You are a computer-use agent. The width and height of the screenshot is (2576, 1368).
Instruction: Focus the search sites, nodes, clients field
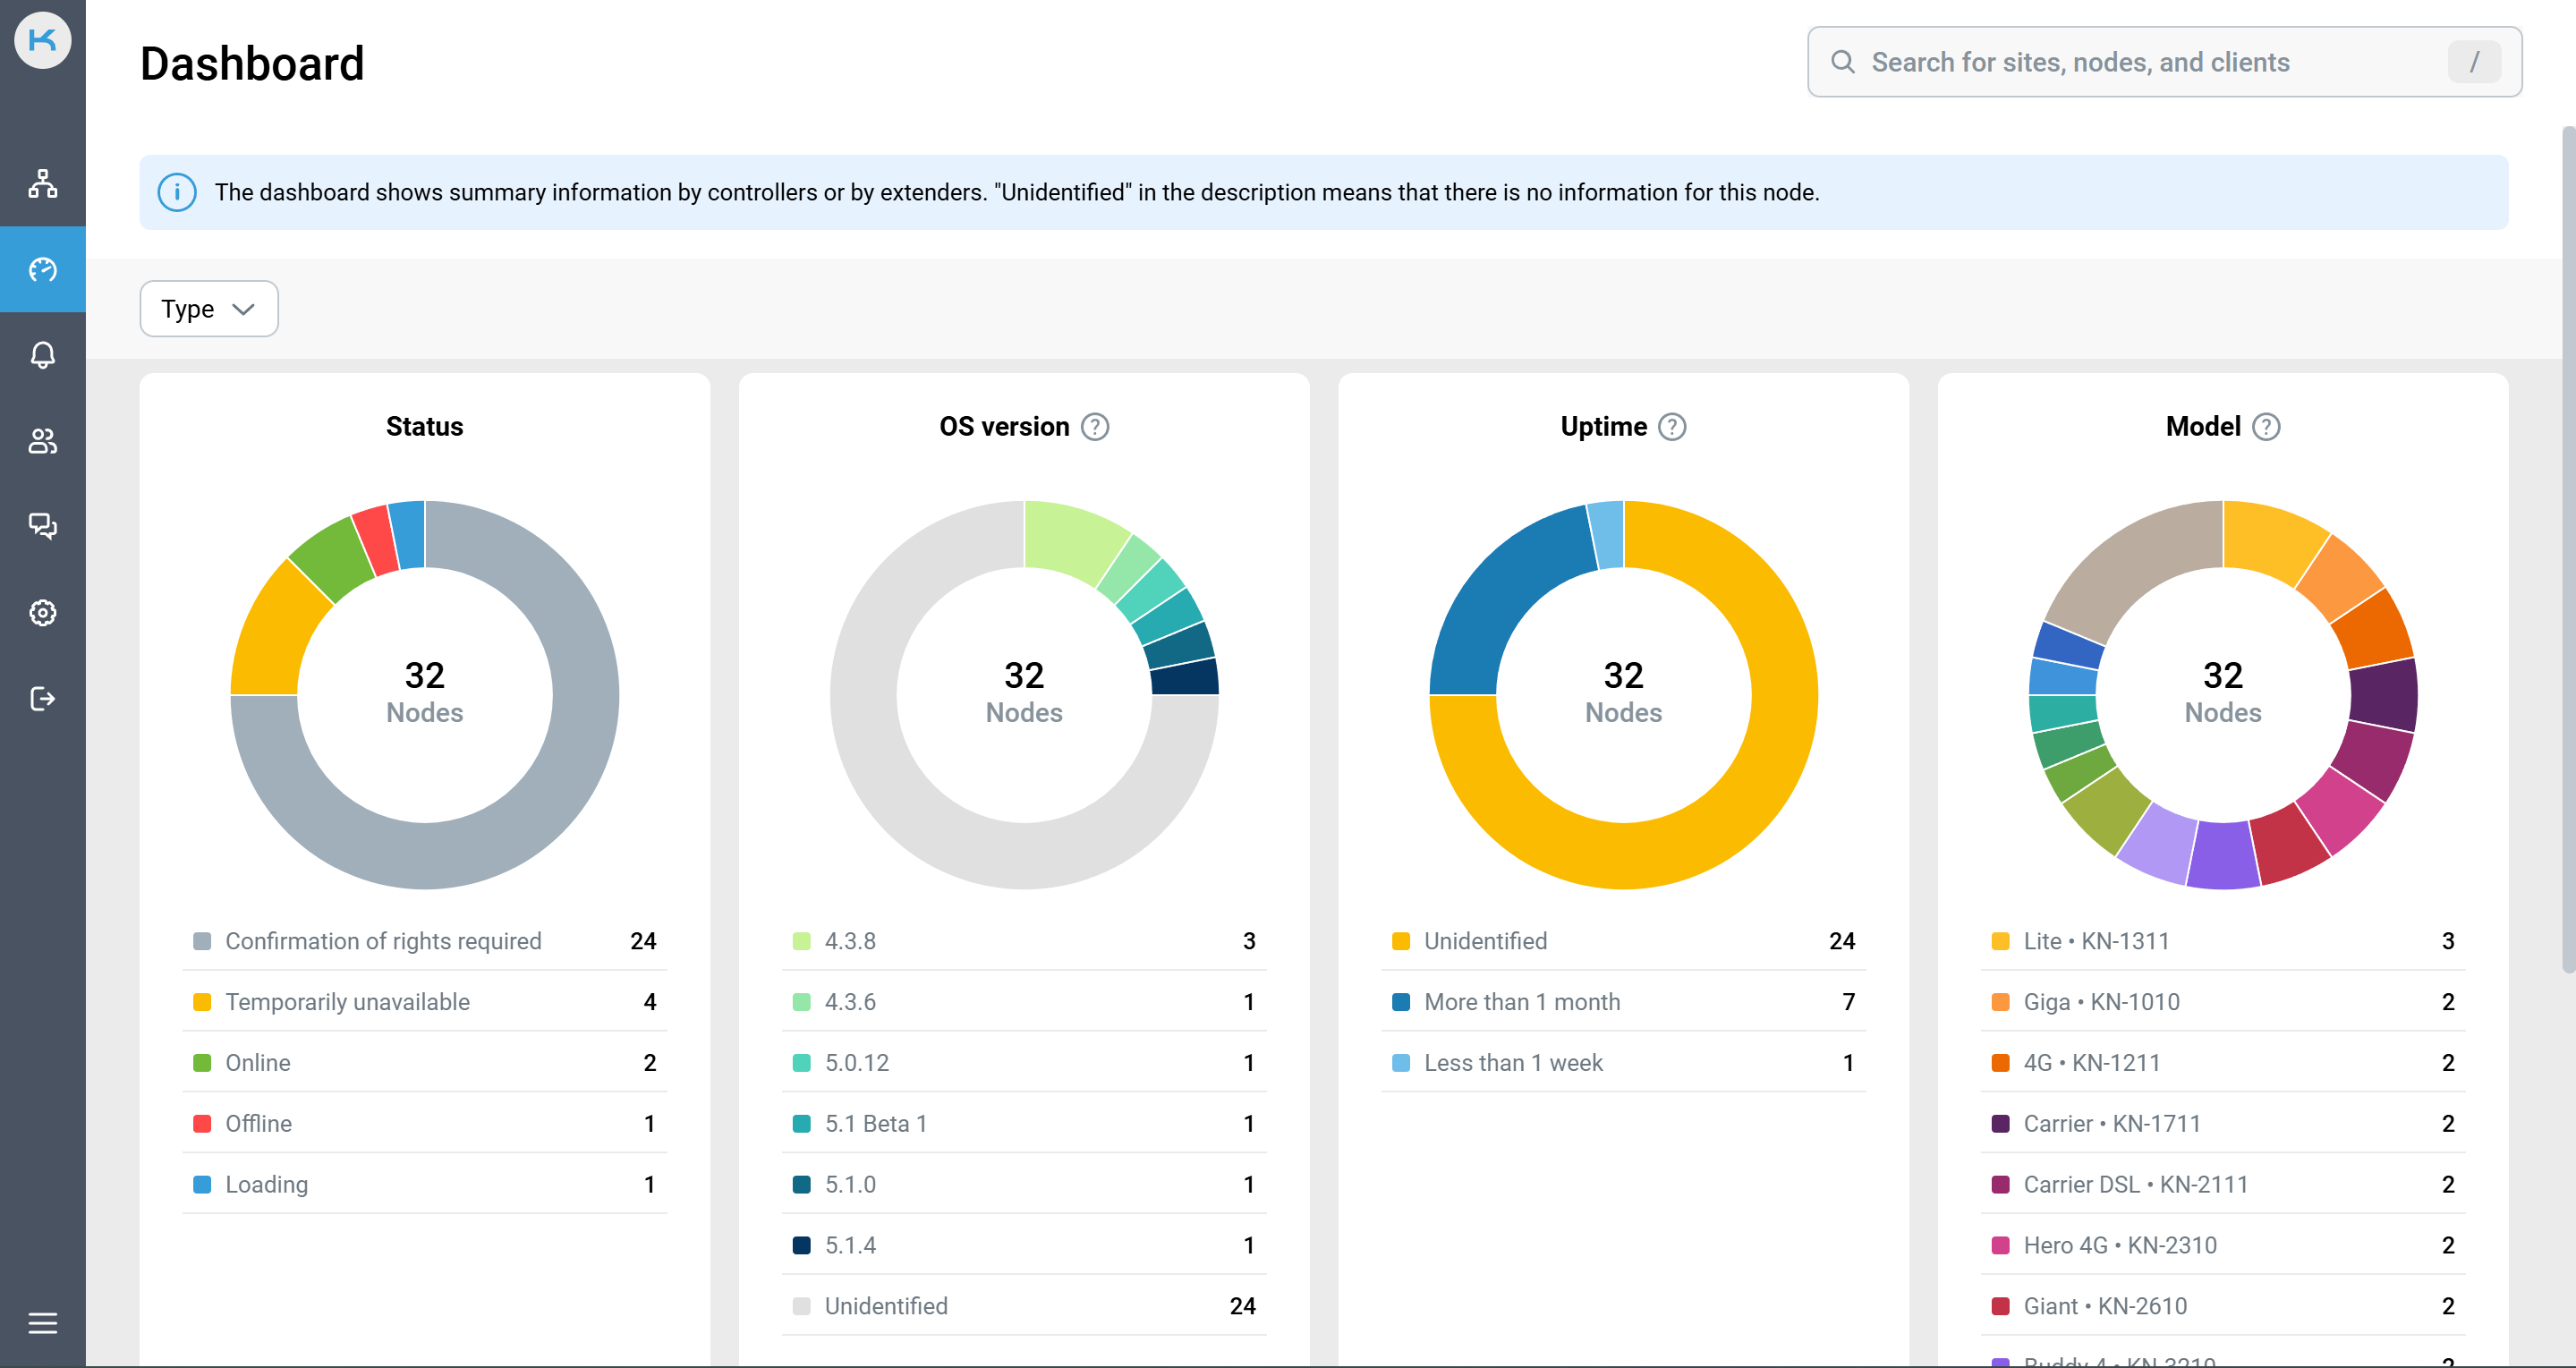(2164, 62)
